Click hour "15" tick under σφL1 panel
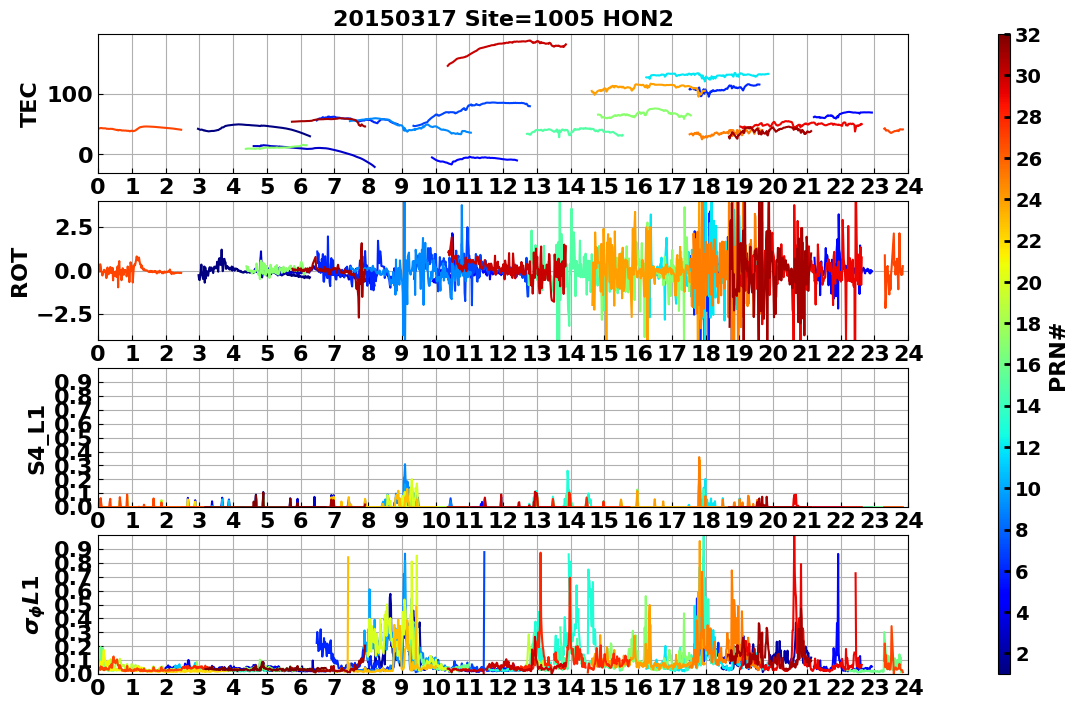The image size is (1077, 709). (604, 687)
